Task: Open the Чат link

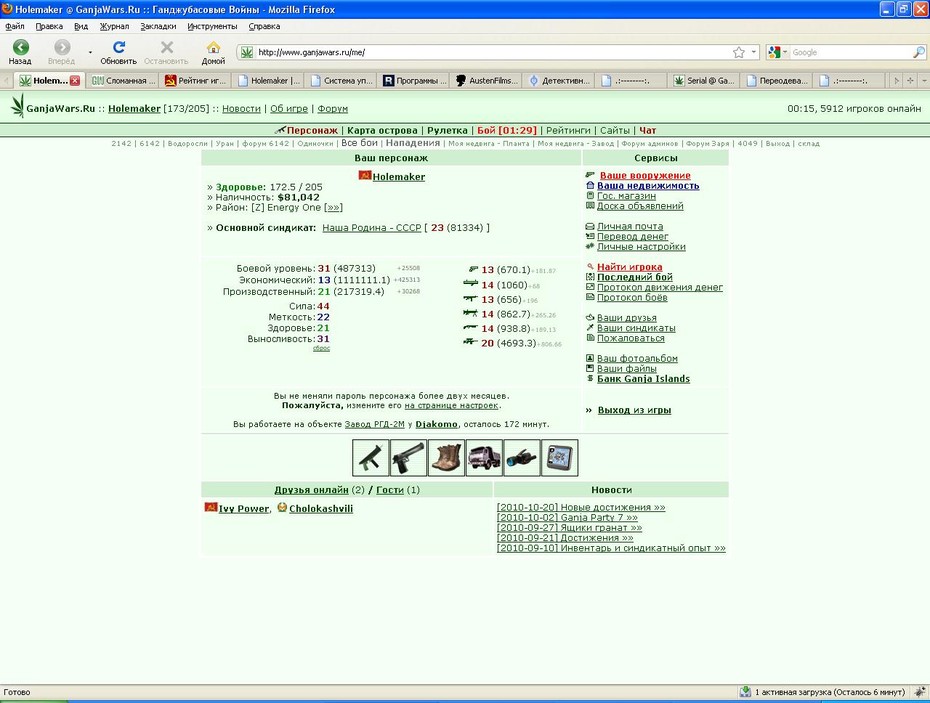Action: (648, 130)
